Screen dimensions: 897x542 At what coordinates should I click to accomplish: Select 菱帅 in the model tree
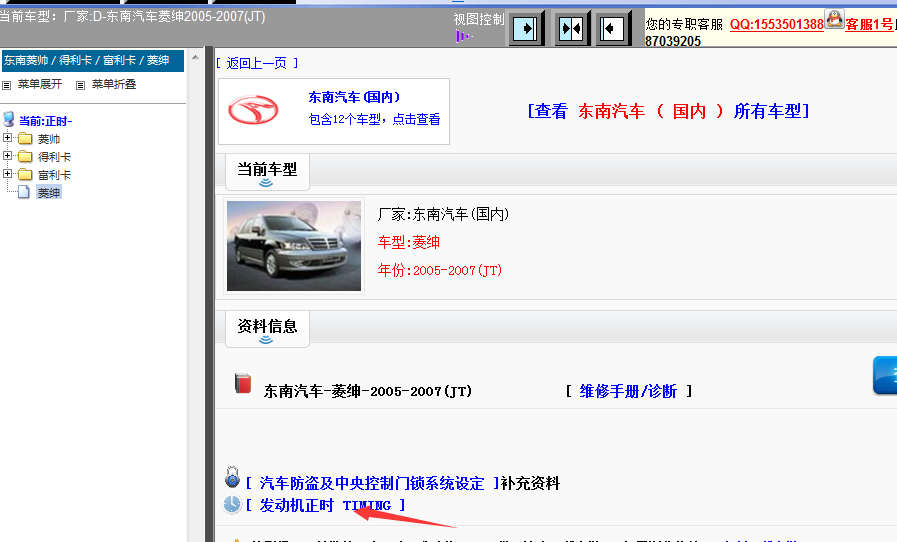coord(49,139)
